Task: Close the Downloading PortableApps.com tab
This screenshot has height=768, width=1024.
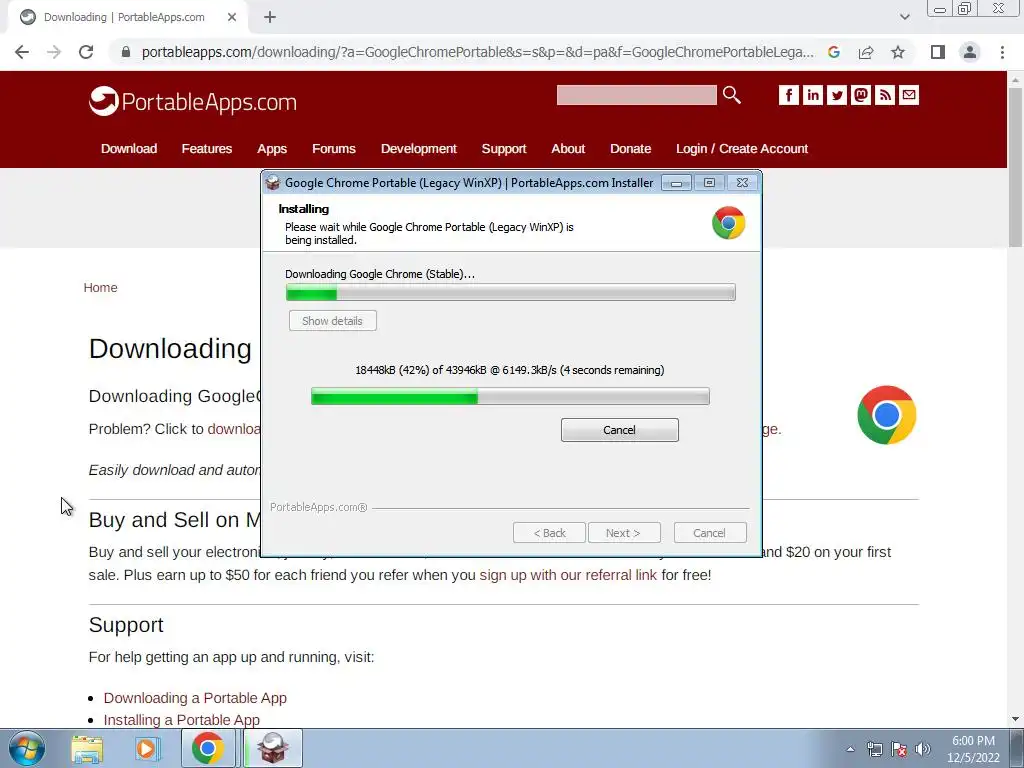Action: (231, 18)
